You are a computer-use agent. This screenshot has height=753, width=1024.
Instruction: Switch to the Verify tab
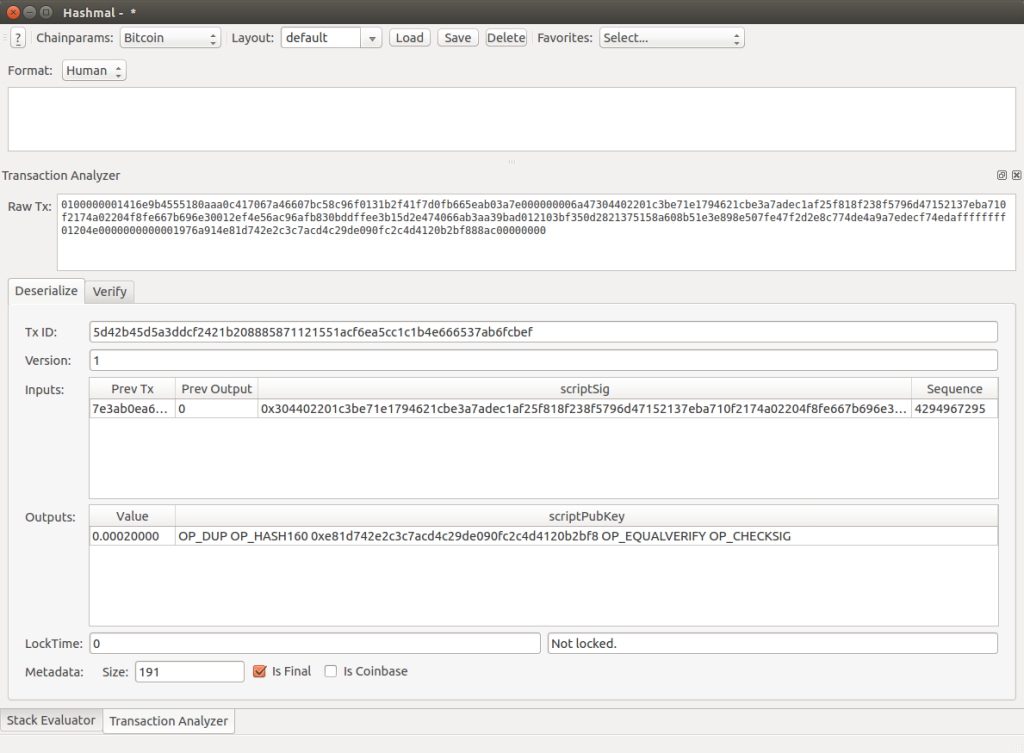click(110, 291)
